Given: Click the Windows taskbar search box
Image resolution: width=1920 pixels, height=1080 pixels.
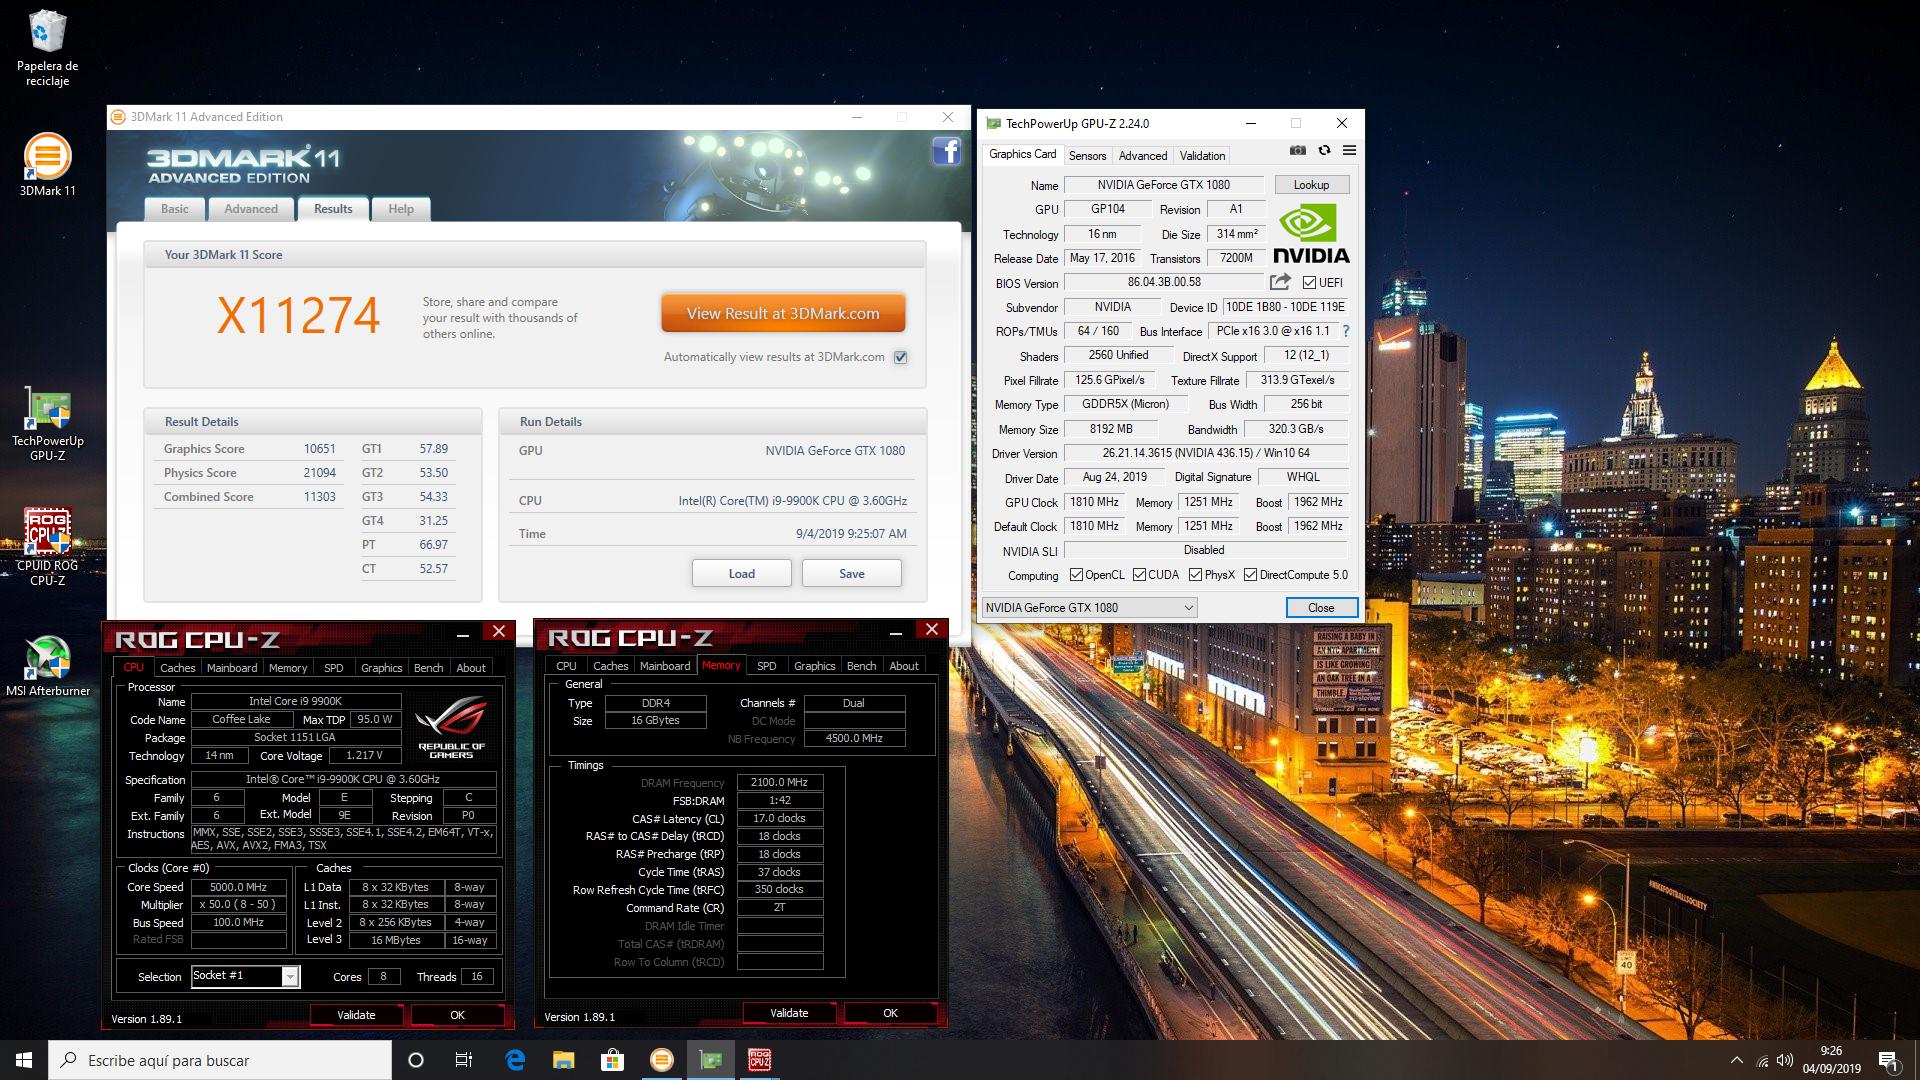Looking at the screenshot, I should coord(220,1060).
